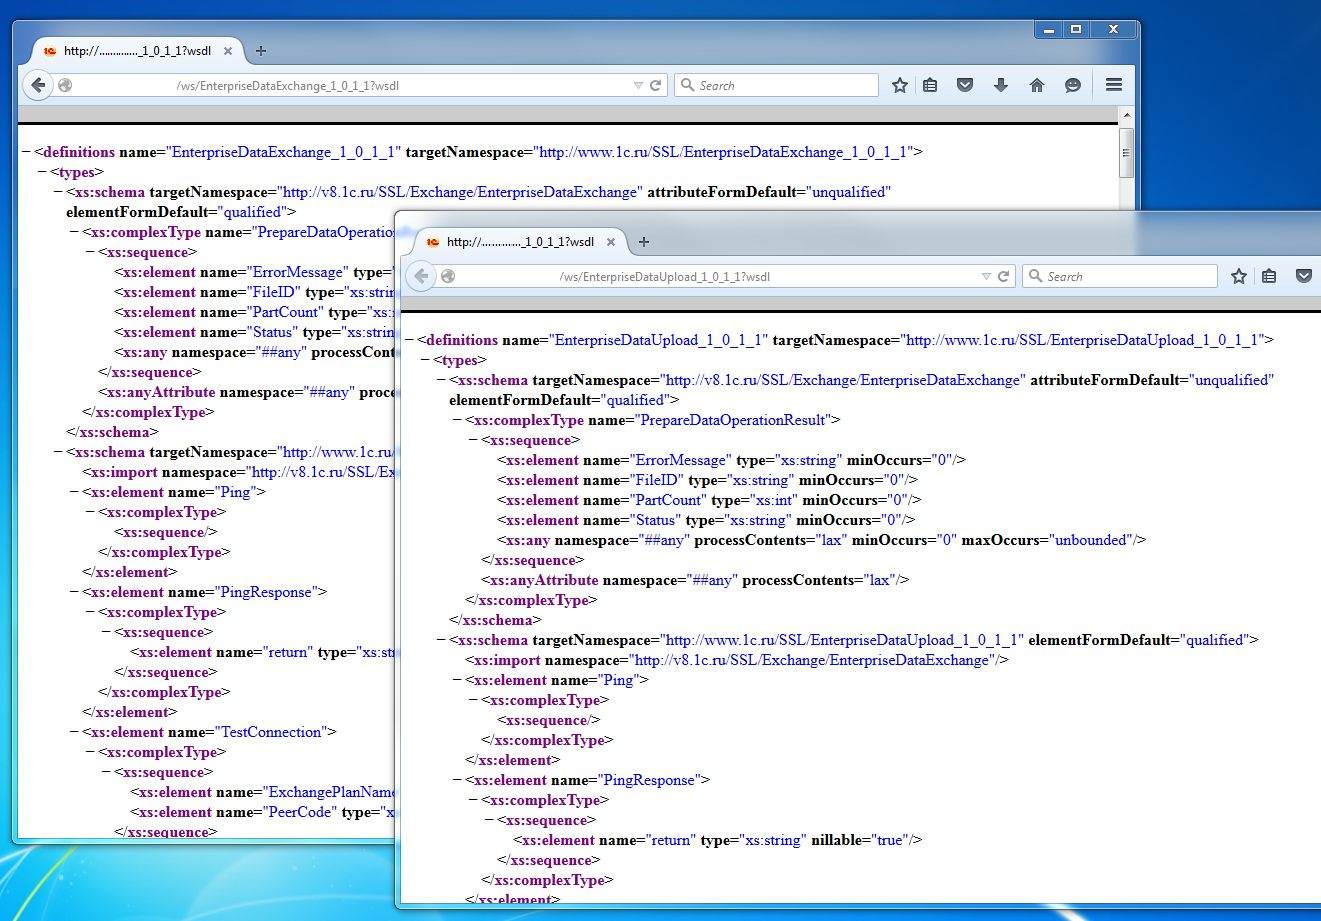The height and width of the screenshot is (921, 1321).
Task: Open URL history dropdown in EnterpriseDataUpload address bar
Action: [986, 276]
